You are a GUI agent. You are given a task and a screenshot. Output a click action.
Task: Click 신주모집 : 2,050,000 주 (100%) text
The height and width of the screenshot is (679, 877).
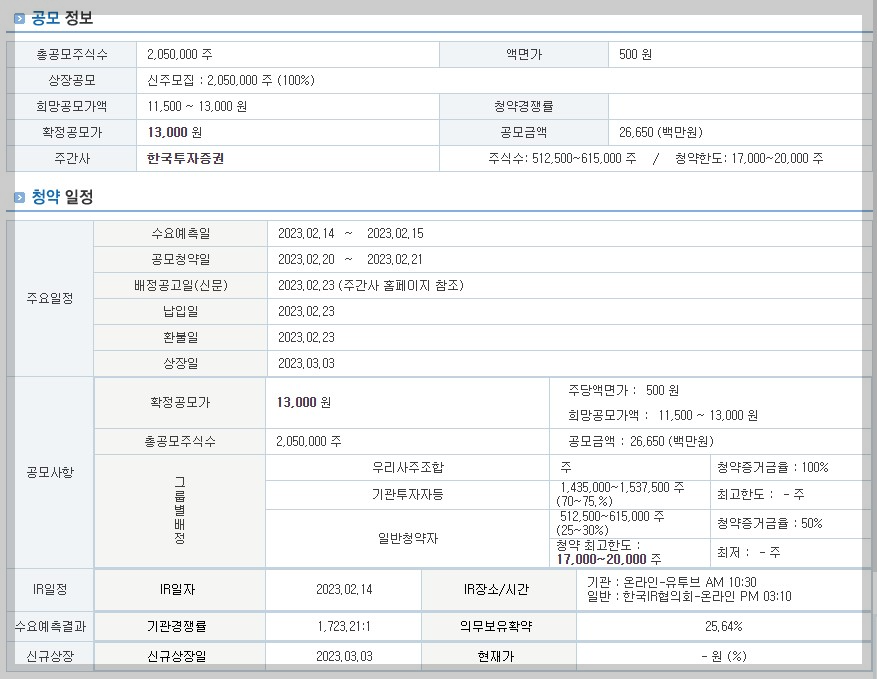[x=231, y=81]
